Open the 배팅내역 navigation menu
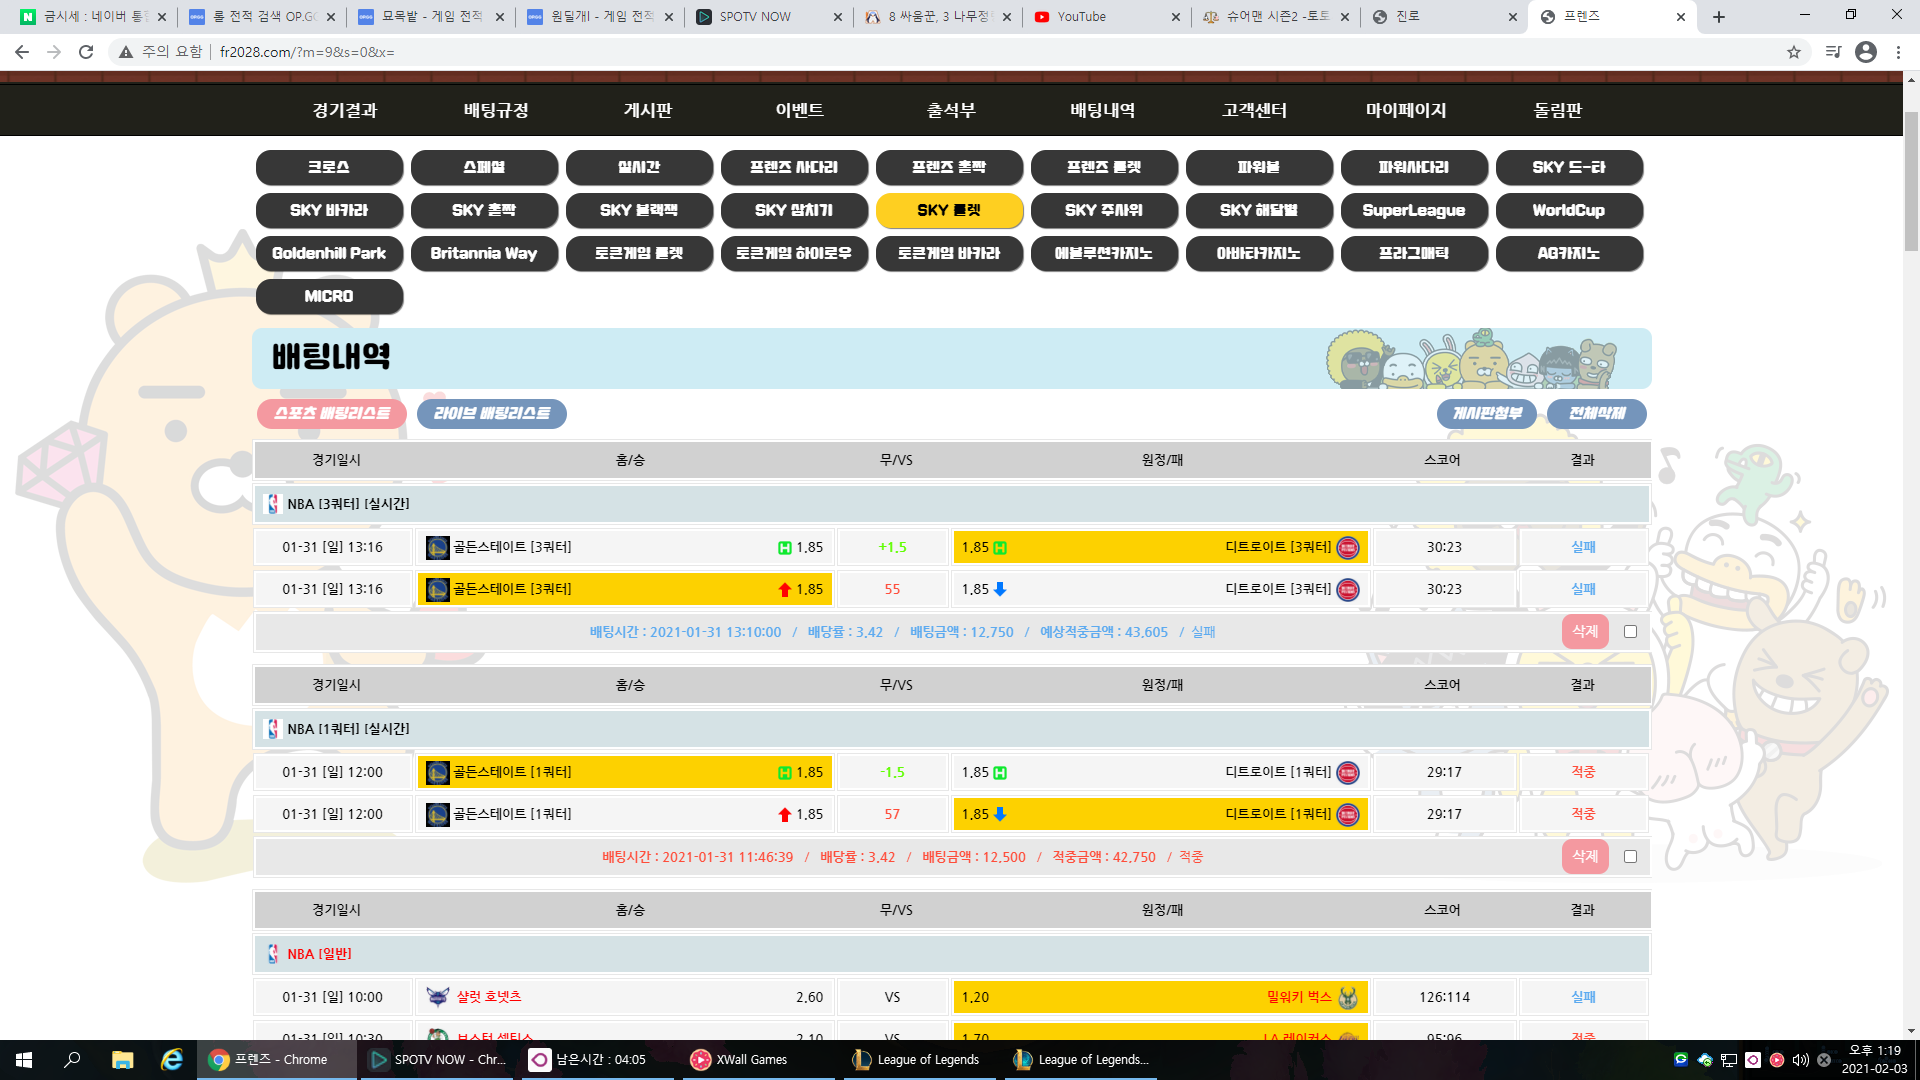Screen dimensions: 1920x1080 (1102, 111)
